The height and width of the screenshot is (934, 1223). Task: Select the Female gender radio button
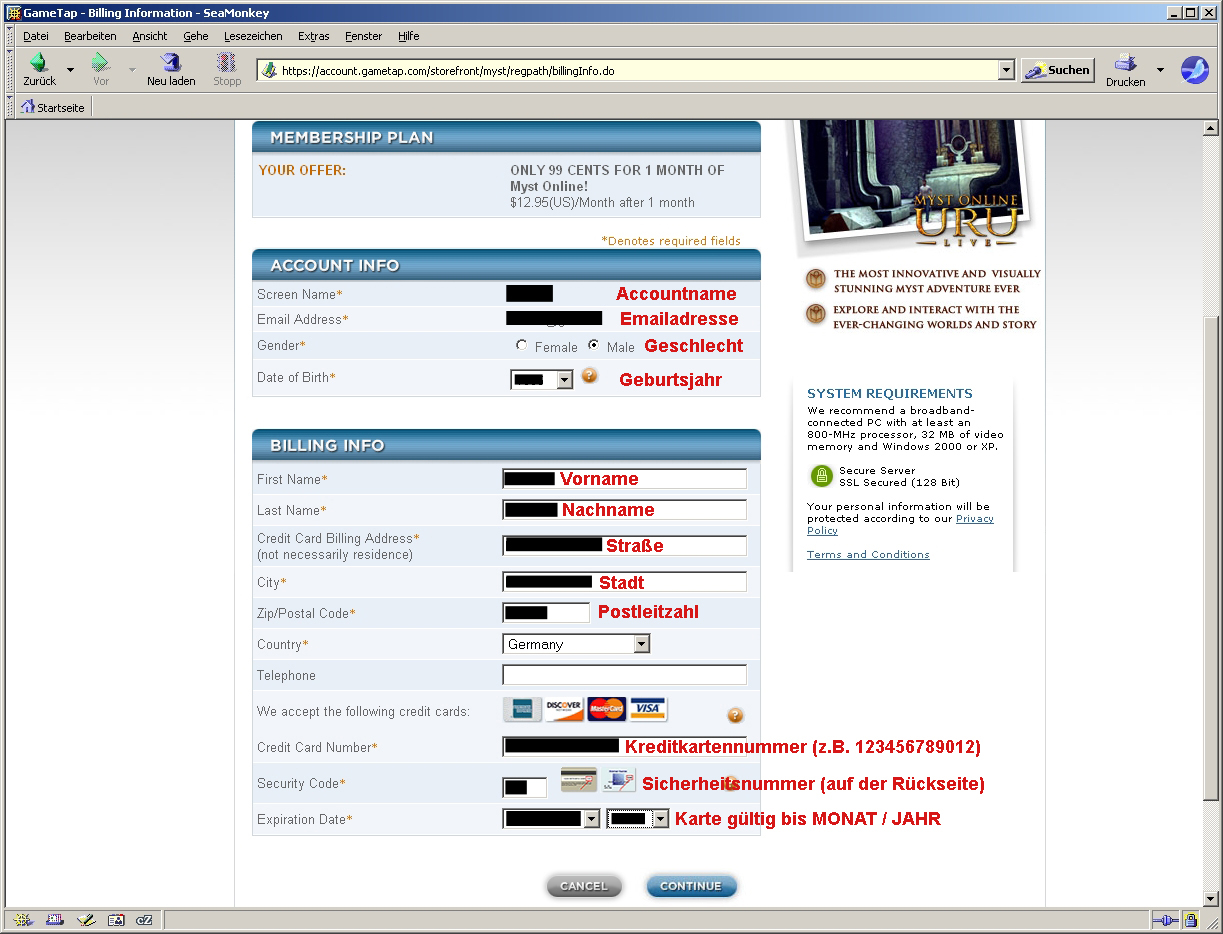tap(522, 345)
